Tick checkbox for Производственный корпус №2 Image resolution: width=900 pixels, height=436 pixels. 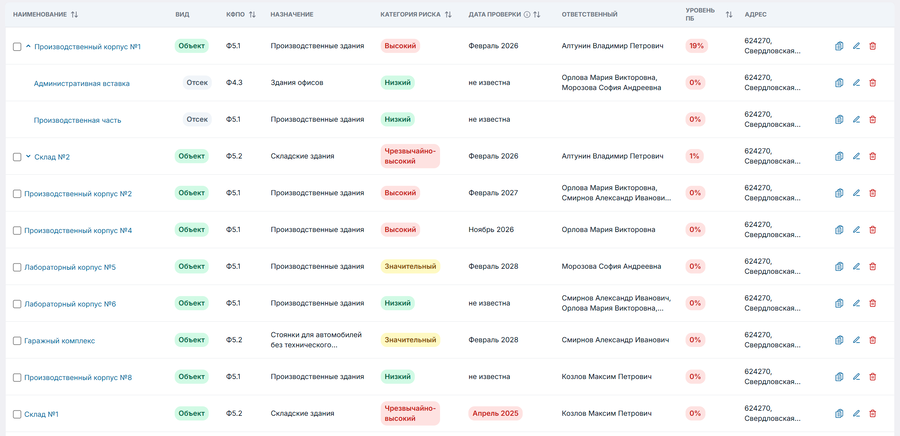pos(17,194)
